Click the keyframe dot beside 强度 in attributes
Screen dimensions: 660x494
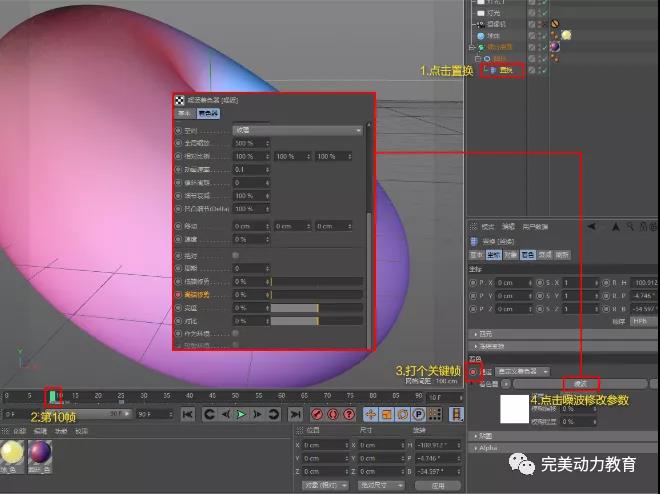coord(473,371)
